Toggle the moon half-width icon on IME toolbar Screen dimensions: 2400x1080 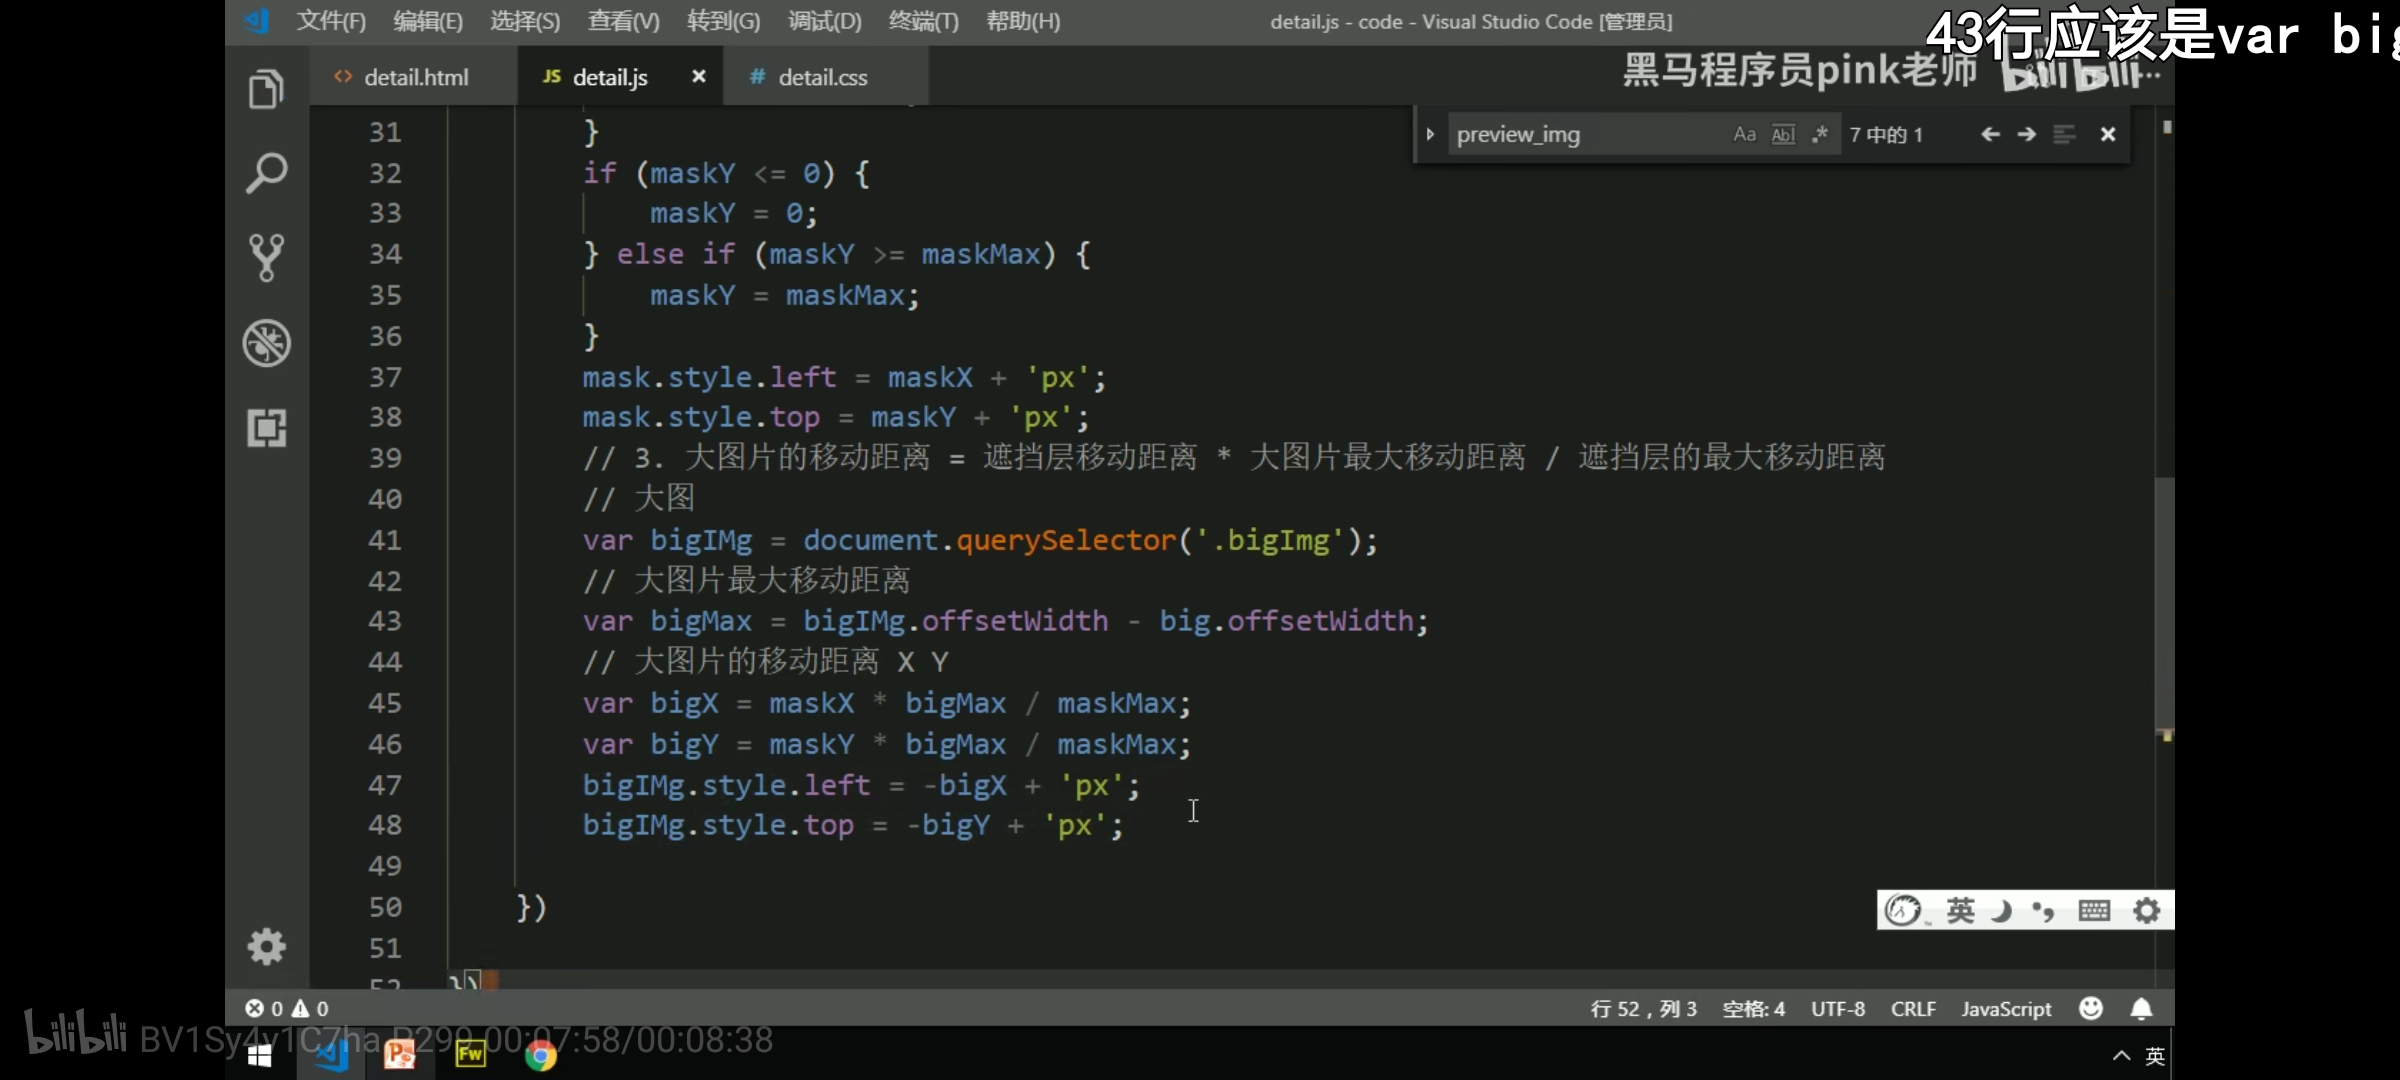tap(2002, 910)
